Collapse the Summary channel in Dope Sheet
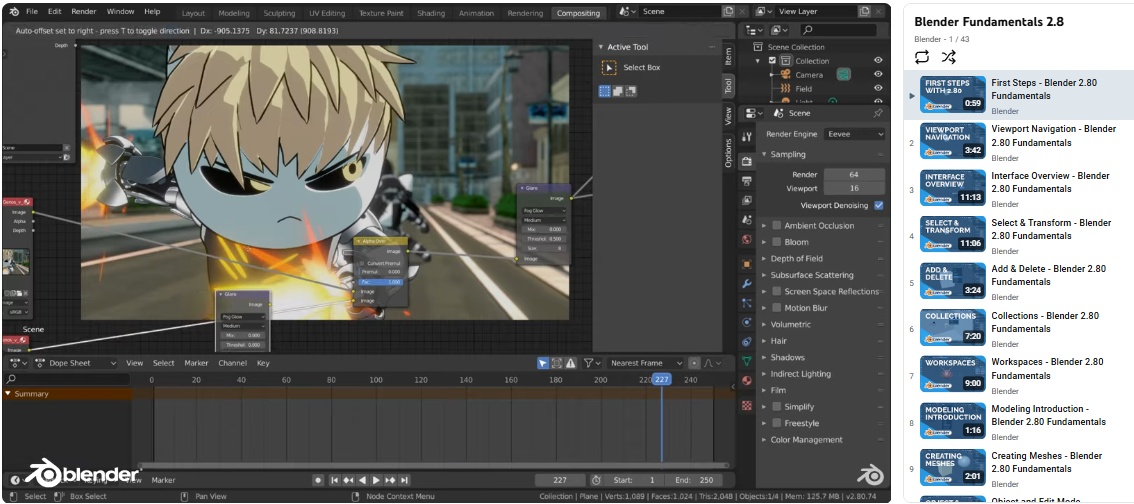This screenshot has height=504, width=1134. coord(8,394)
